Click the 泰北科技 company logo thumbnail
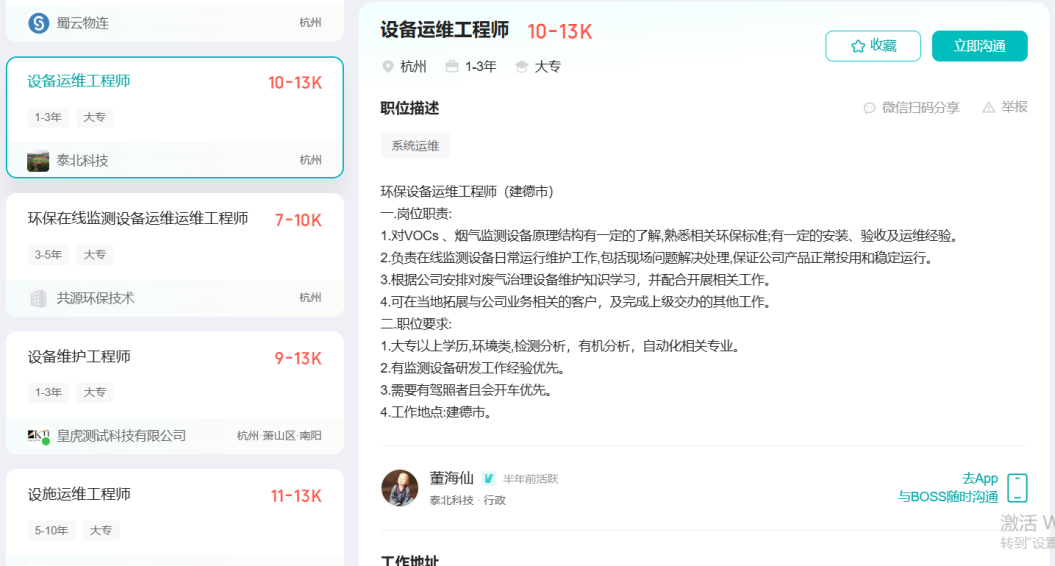This screenshot has width=1055, height=566. coord(38,161)
